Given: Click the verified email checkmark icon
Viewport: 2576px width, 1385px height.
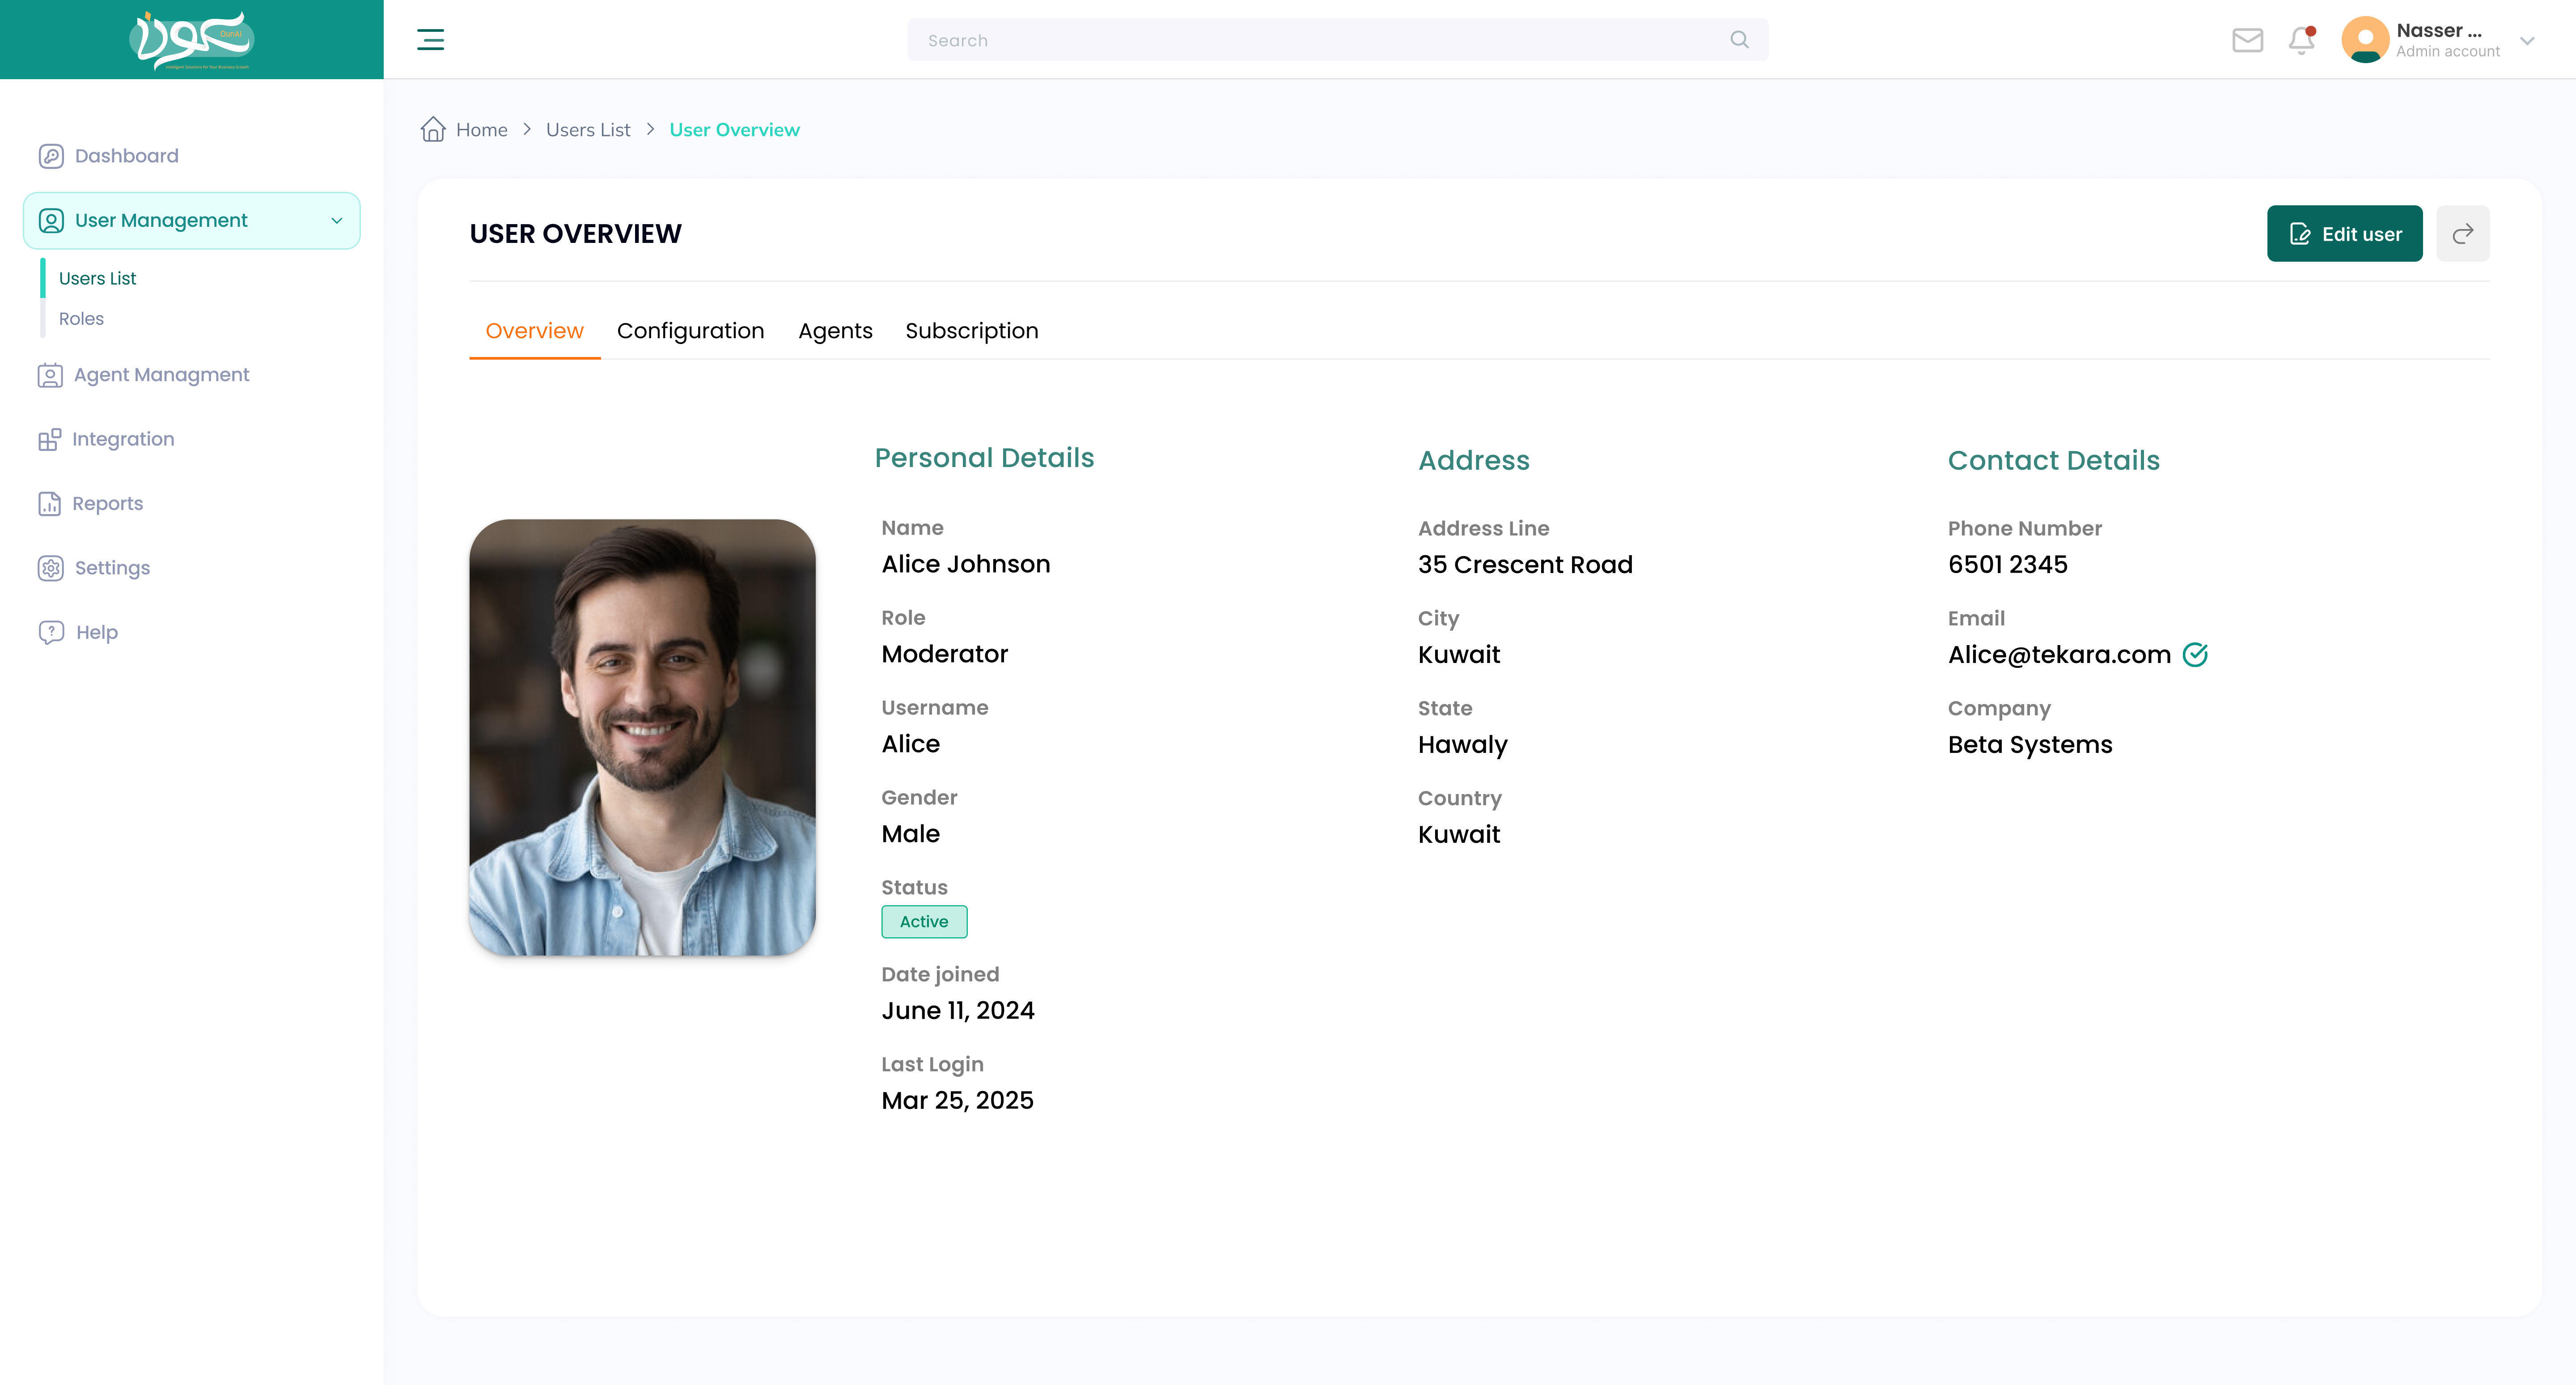Looking at the screenshot, I should (x=2195, y=655).
